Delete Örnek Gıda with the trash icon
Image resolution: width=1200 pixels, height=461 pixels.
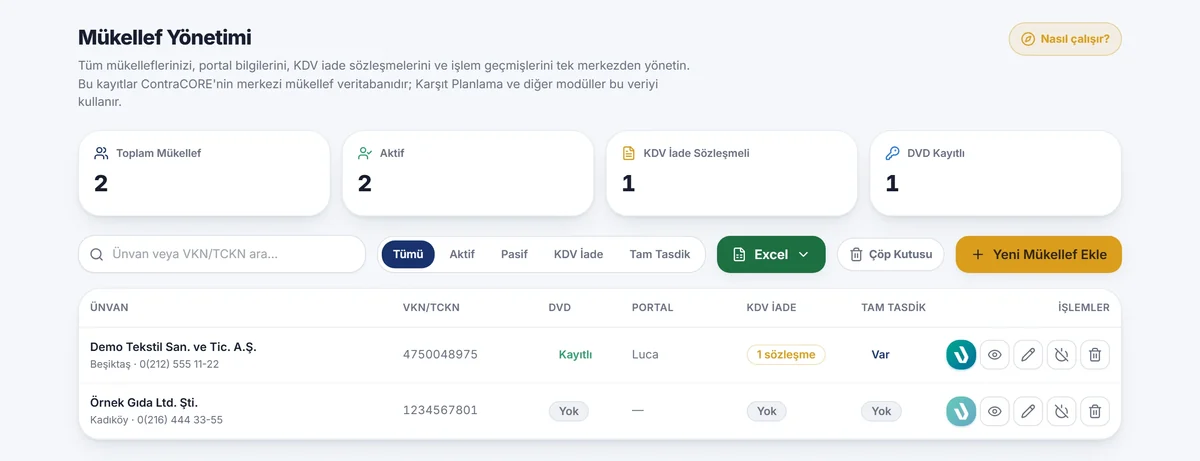coord(1095,411)
